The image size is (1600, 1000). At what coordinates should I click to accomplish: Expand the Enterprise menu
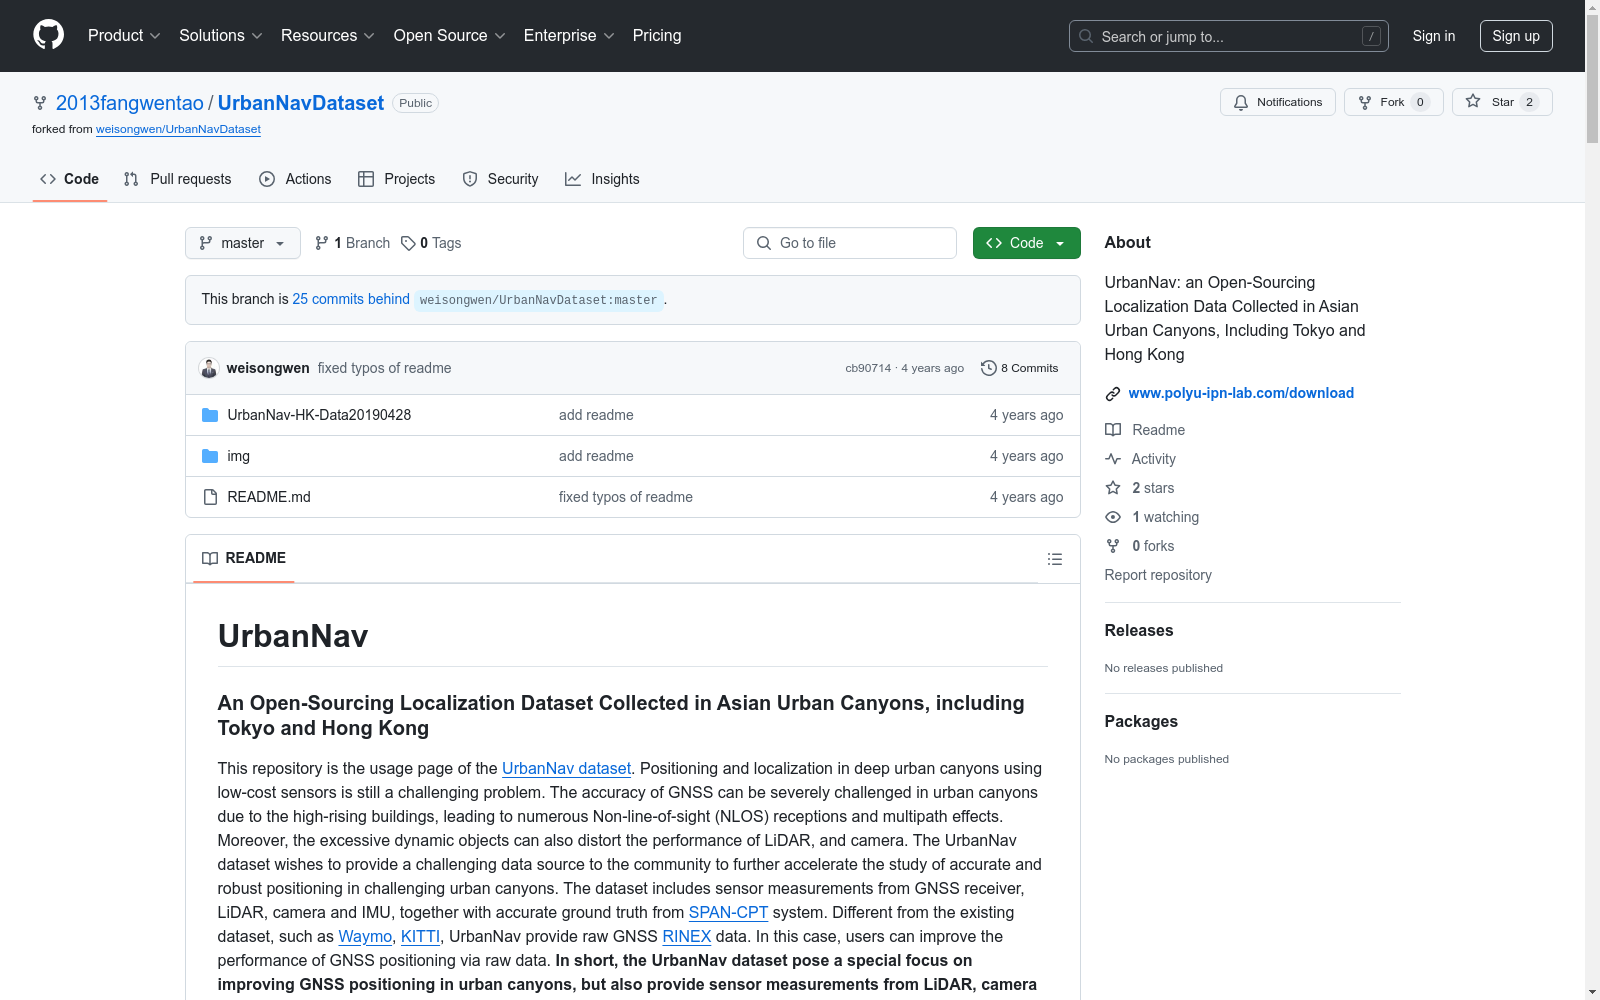tap(569, 36)
